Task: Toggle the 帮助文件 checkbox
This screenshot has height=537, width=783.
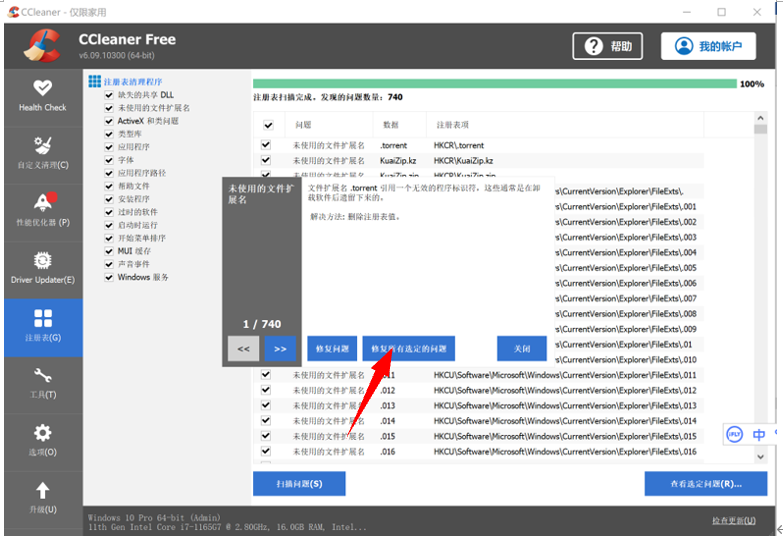Action: (109, 186)
